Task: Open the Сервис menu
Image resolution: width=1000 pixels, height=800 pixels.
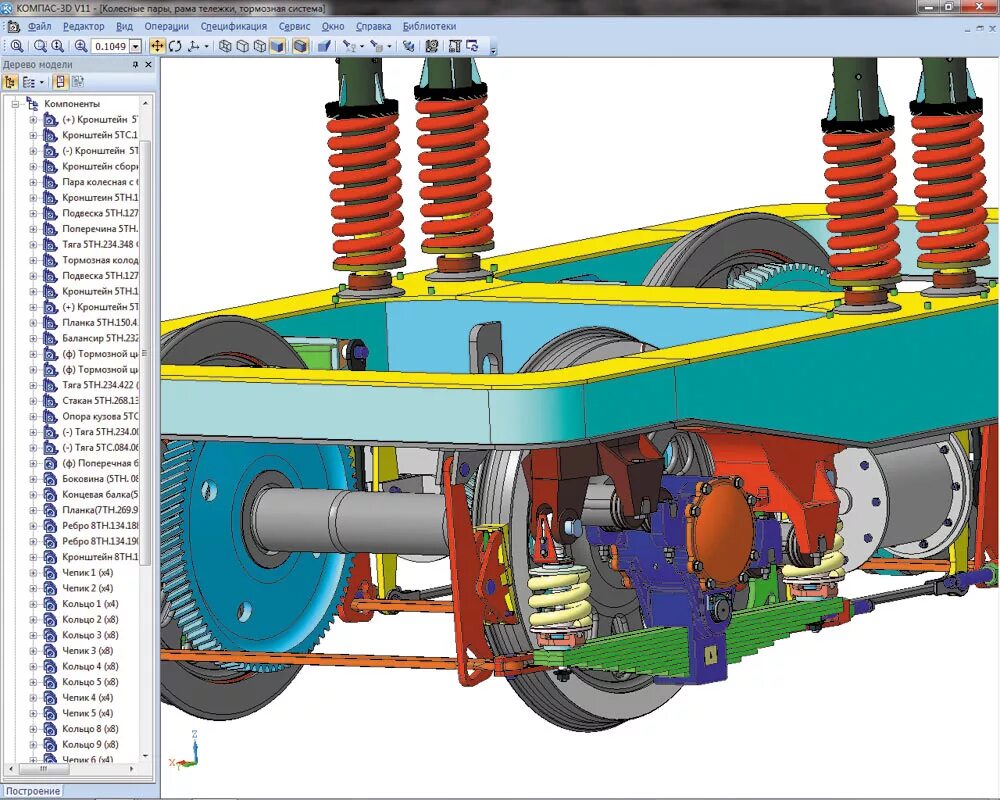Action: 294,26
